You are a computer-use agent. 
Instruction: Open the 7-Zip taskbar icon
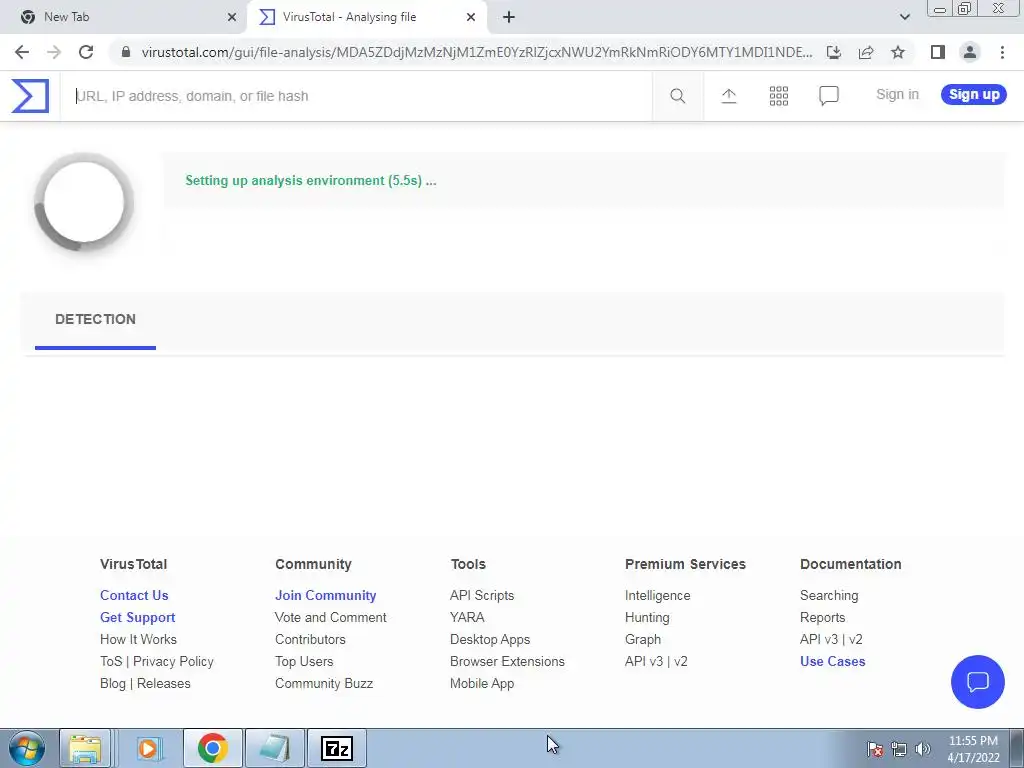(337, 748)
